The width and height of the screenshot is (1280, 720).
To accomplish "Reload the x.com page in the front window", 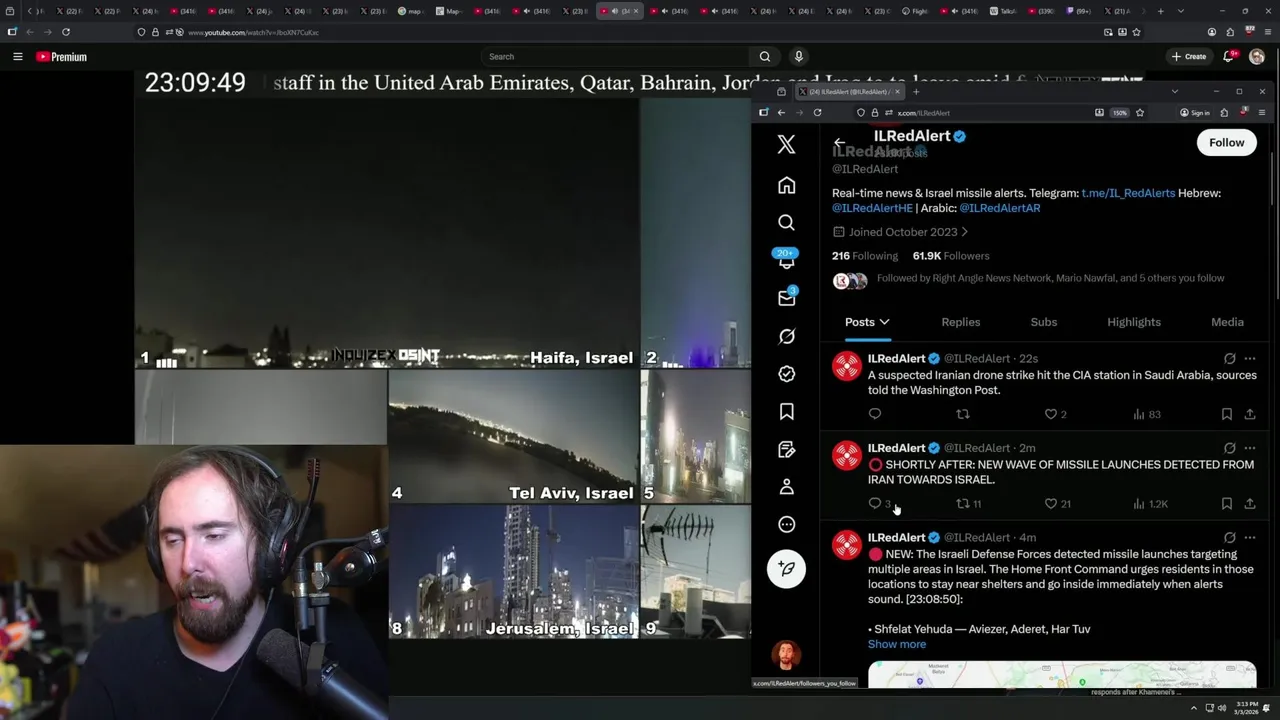I will click(817, 113).
